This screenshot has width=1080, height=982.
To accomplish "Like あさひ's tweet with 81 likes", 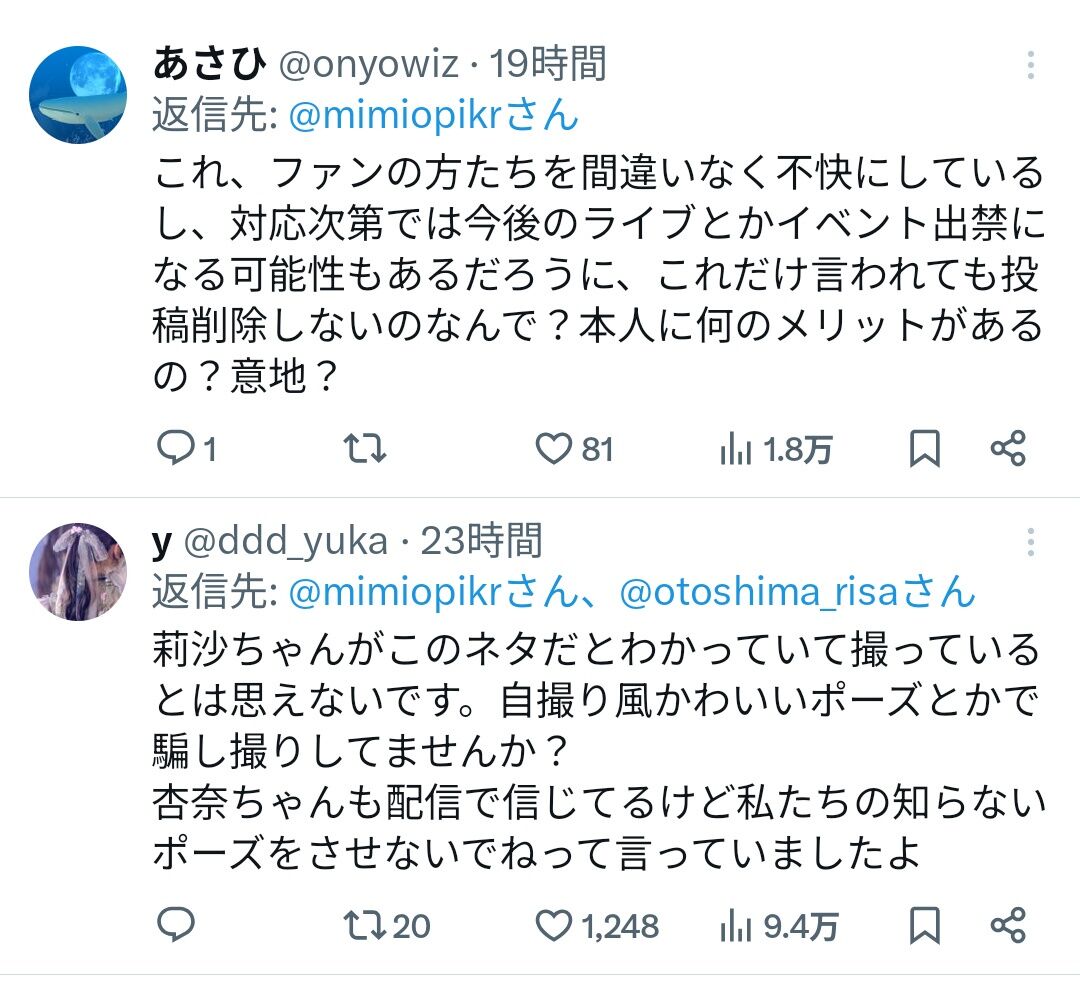I will [x=553, y=450].
